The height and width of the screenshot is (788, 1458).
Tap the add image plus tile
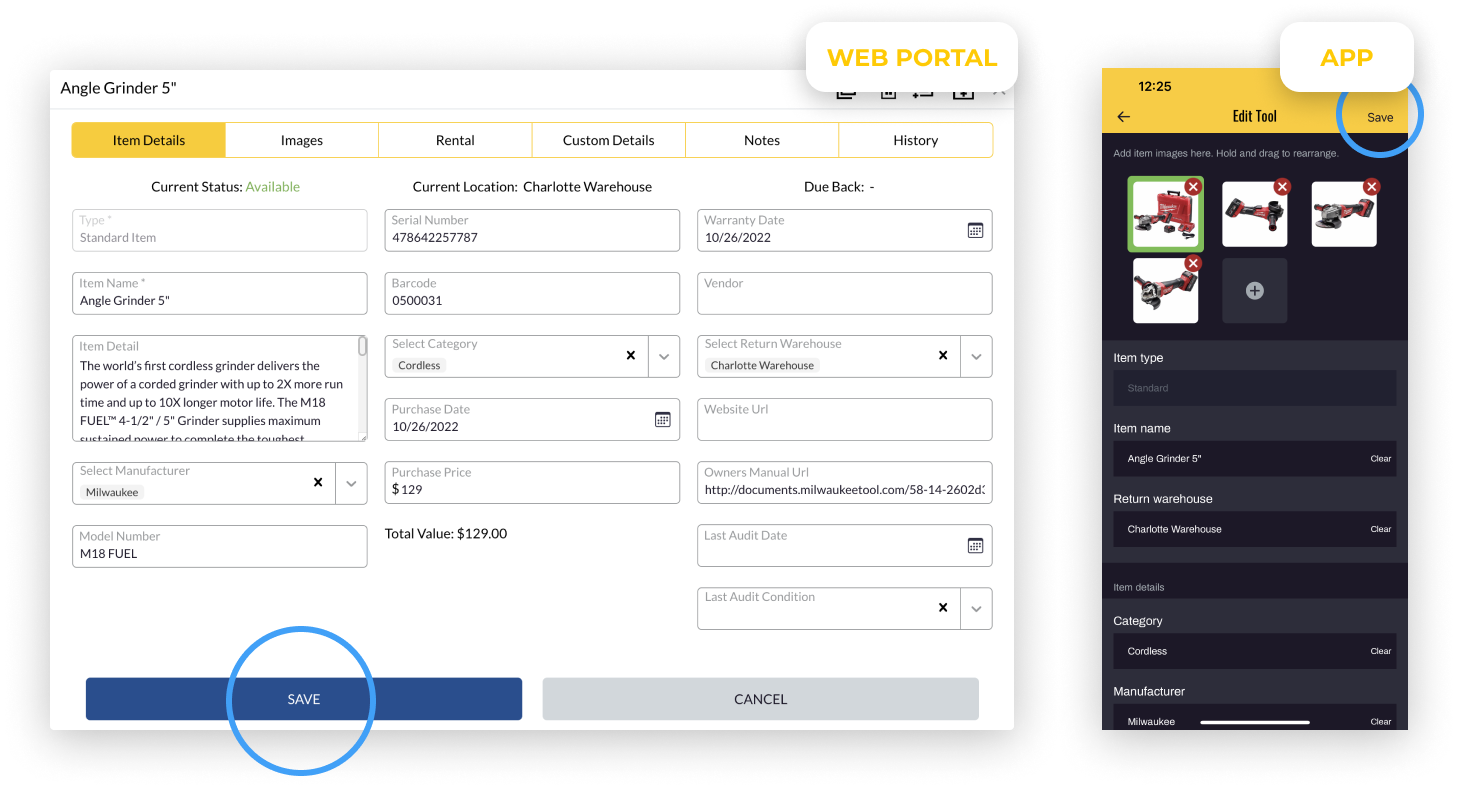1254,291
